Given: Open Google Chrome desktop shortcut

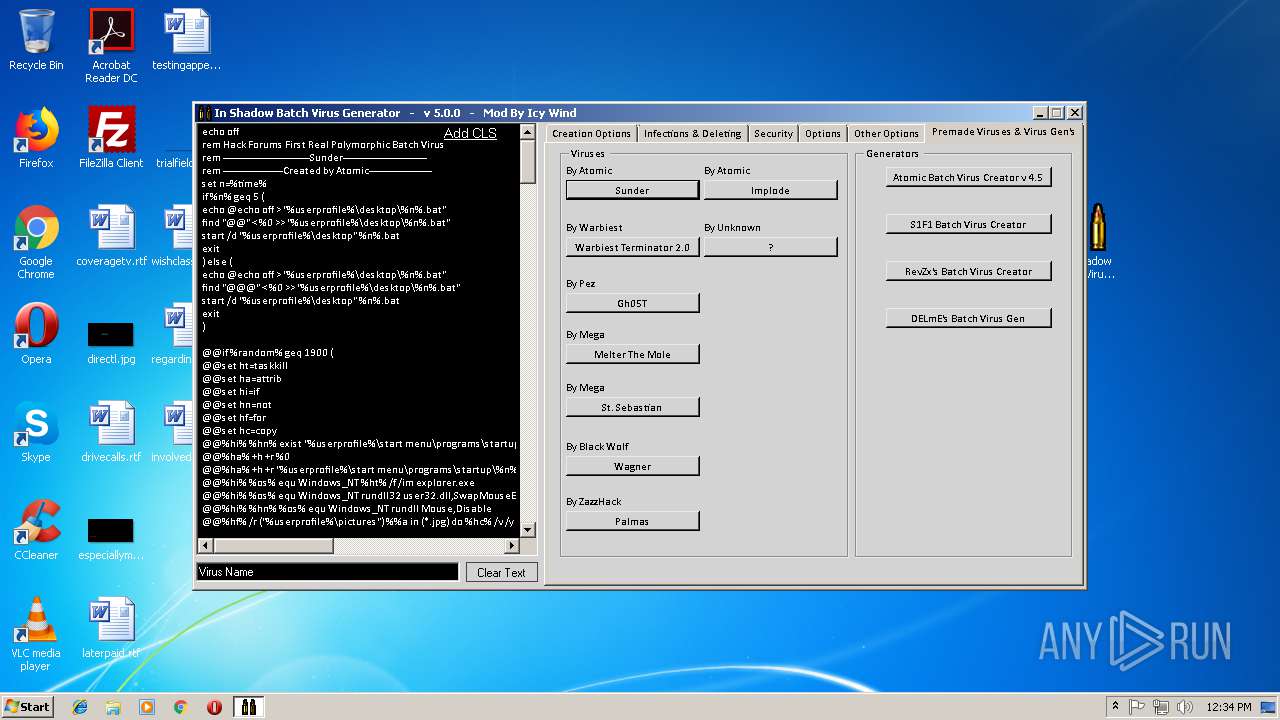Looking at the screenshot, I should click(x=36, y=242).
